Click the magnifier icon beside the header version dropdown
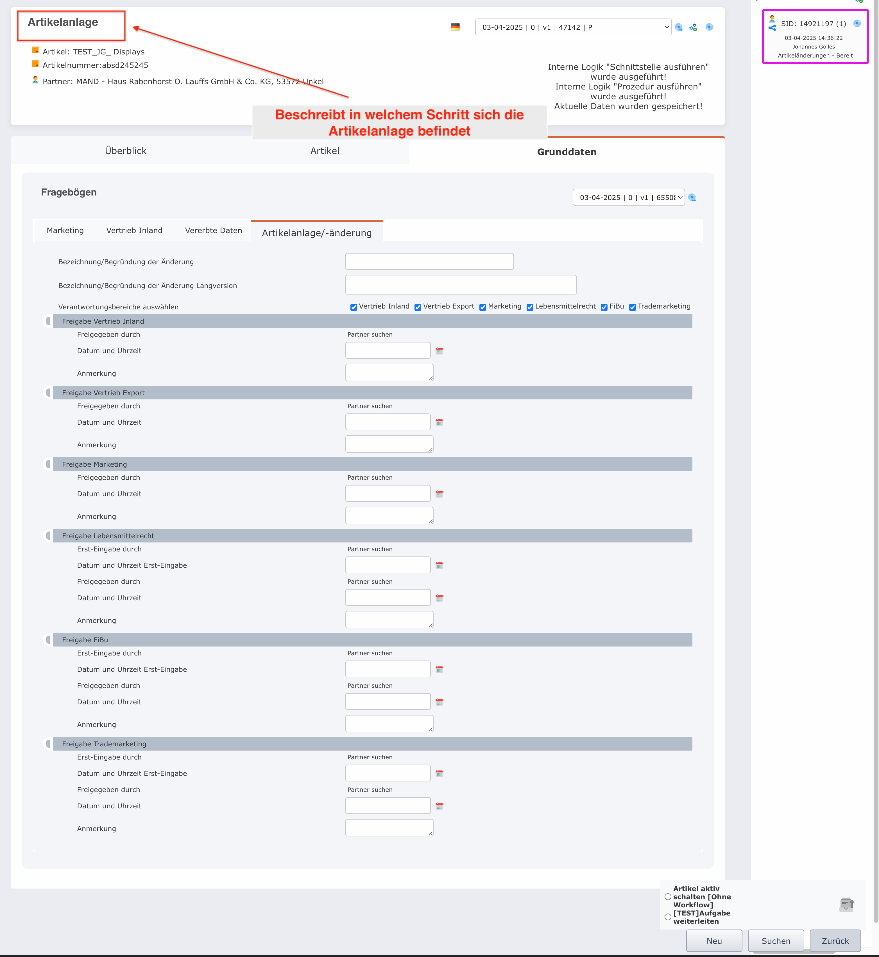This screenshot has height=957, width=879. (x=679, y=27)
